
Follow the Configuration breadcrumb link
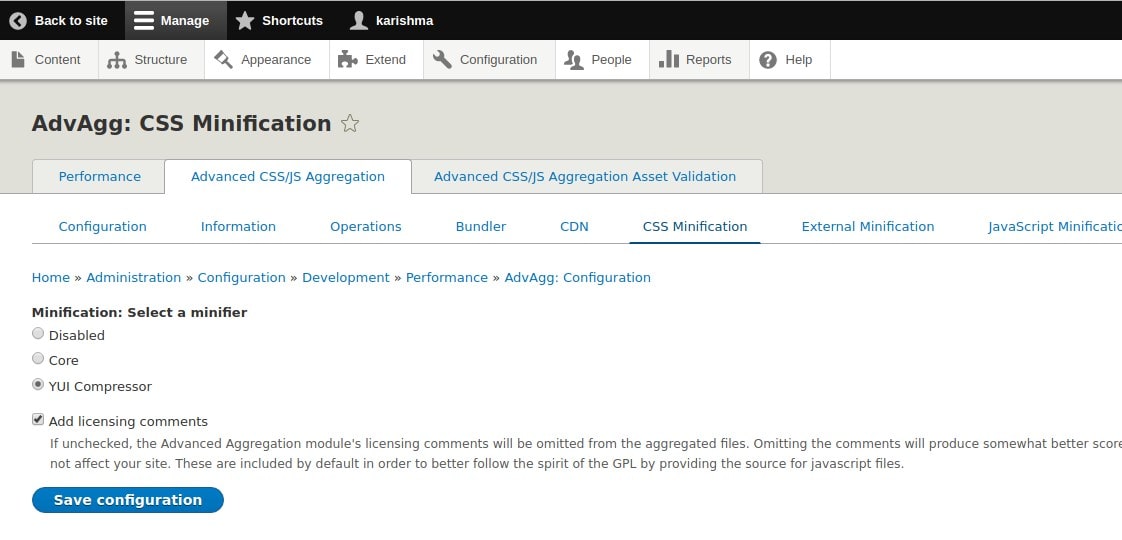[x=242, y=278]
